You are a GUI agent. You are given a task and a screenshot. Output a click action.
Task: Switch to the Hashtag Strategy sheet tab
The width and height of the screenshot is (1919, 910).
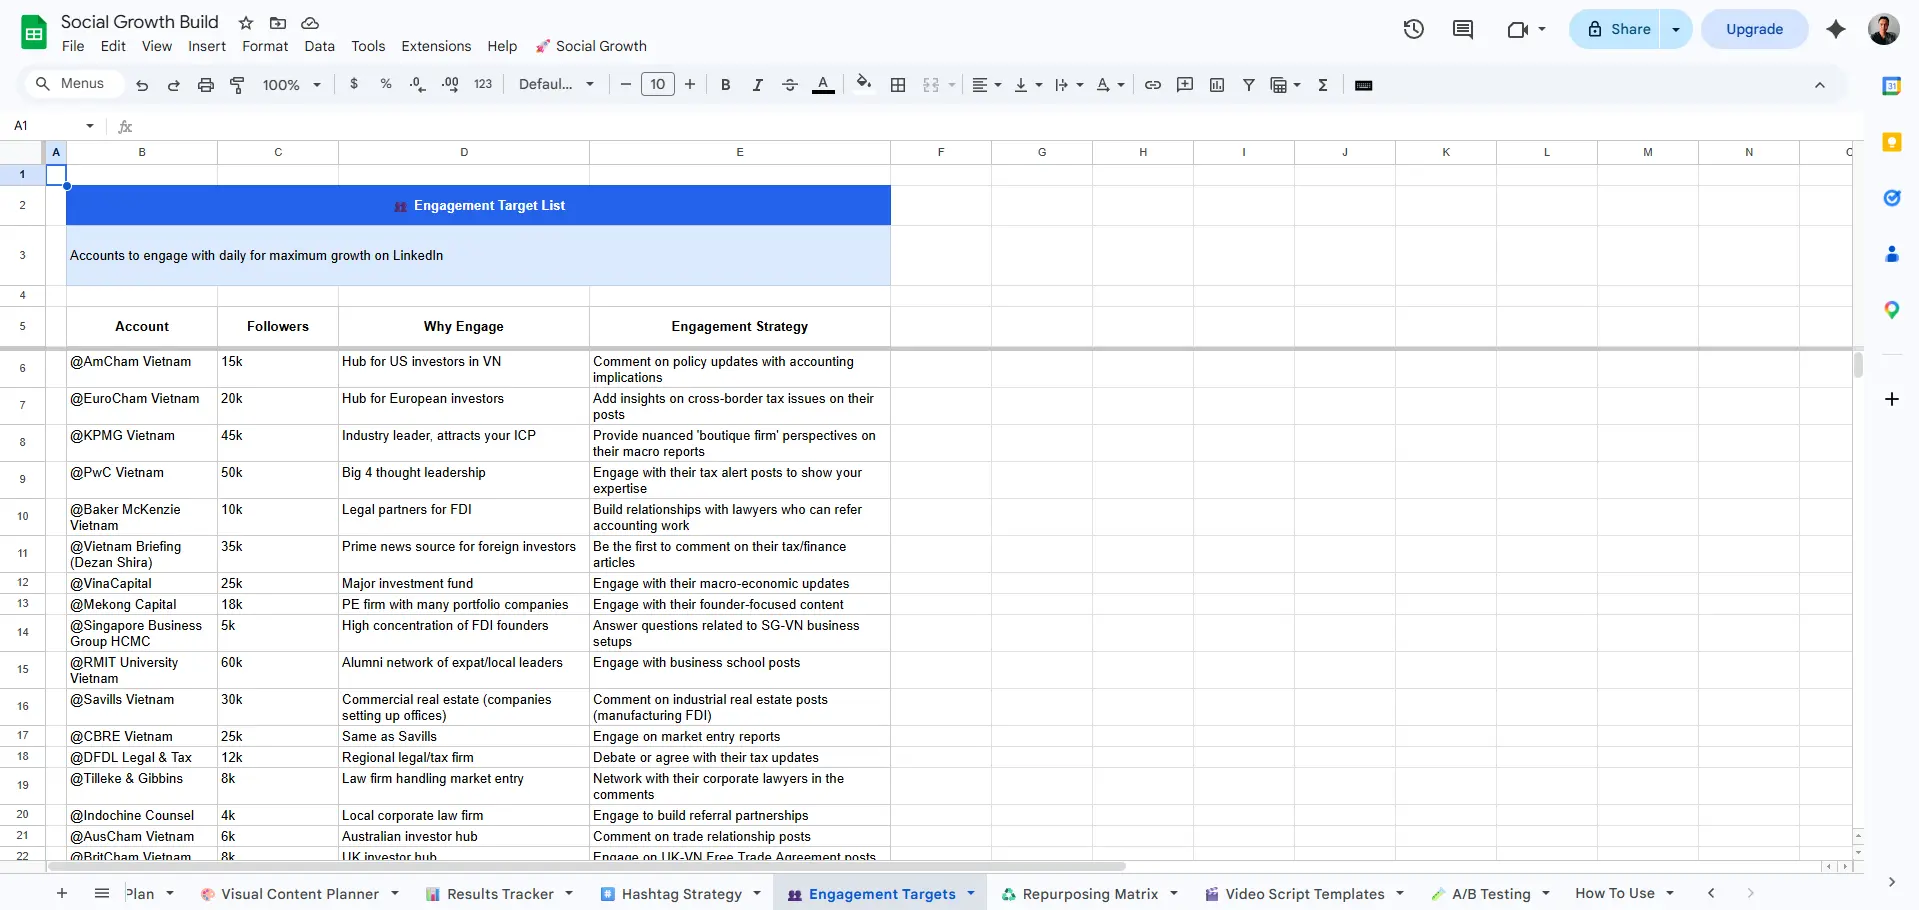click(682, 894)
